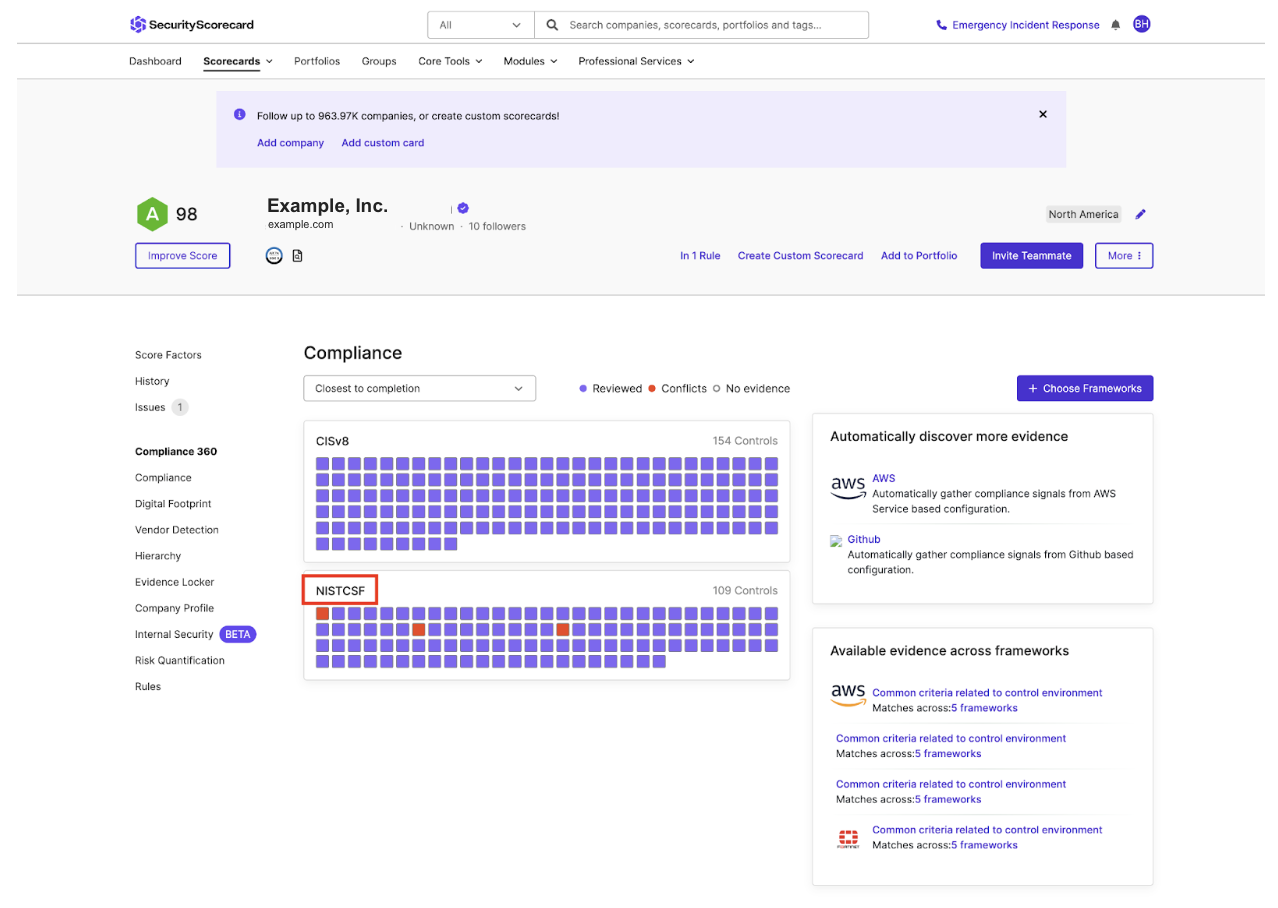Screen dimensions: 1278x908
Task: Click the document icon under example.com
Action: (297, 256)
